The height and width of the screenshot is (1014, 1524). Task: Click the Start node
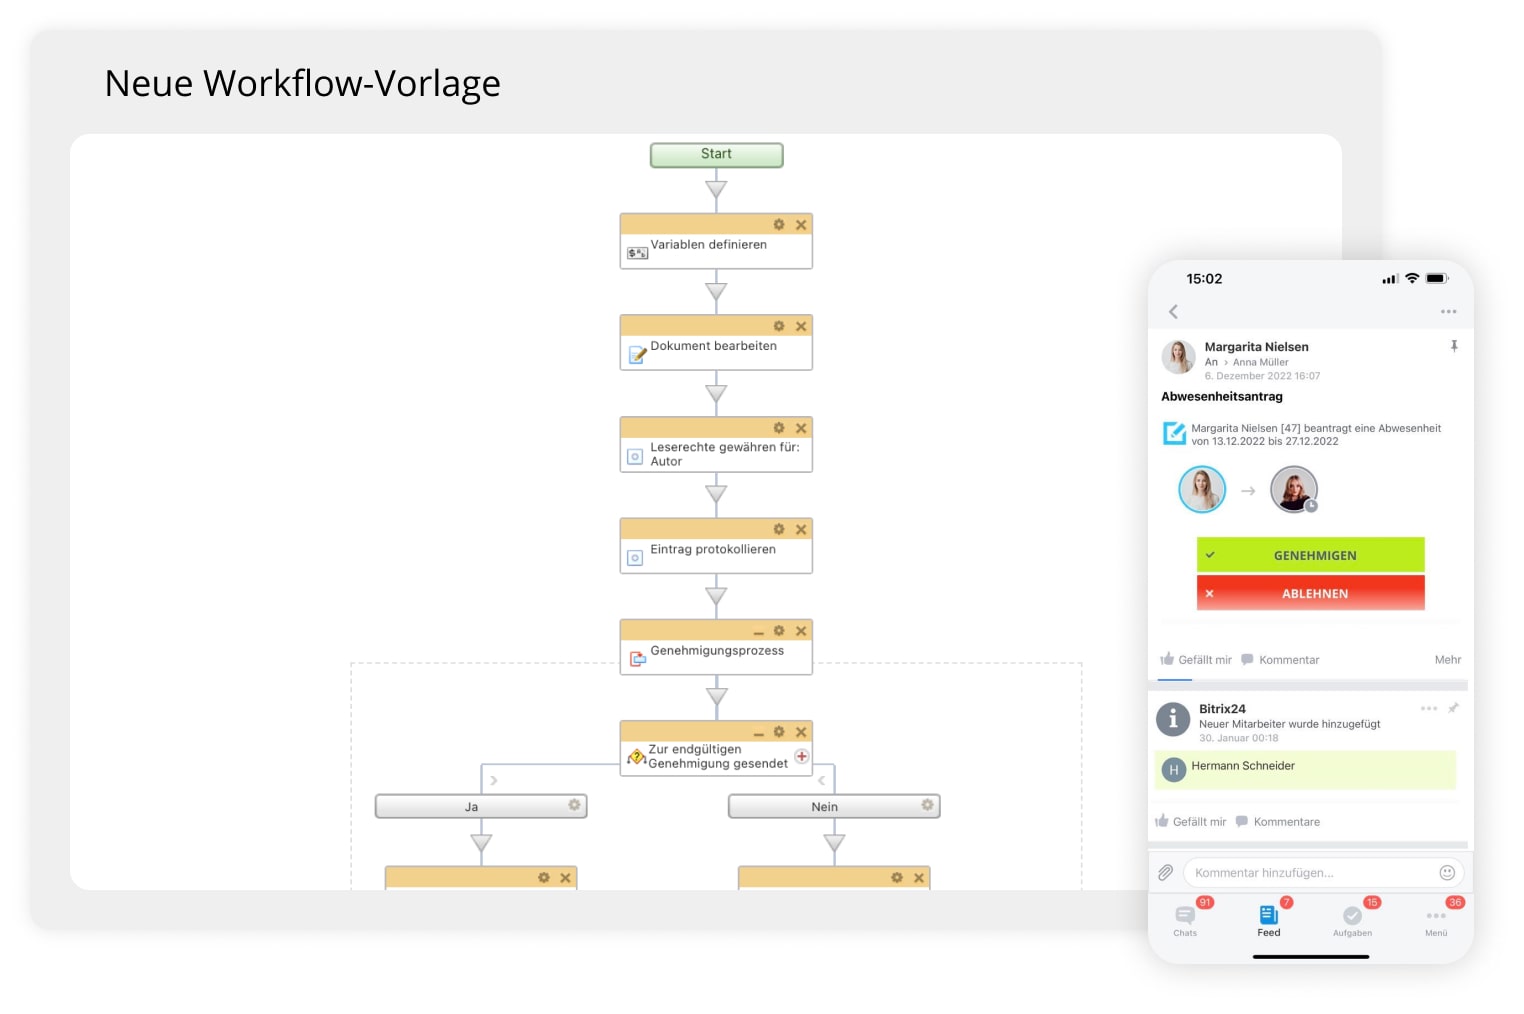coord(716,154)
